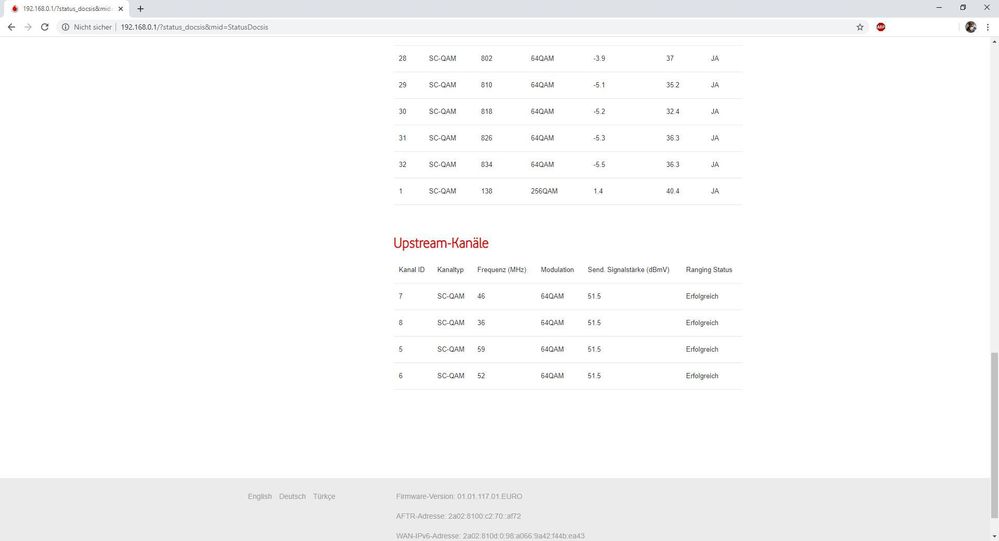Click 'Erfolgreich' status for channel 7
The image size is (999, 541).
(702, 296)
